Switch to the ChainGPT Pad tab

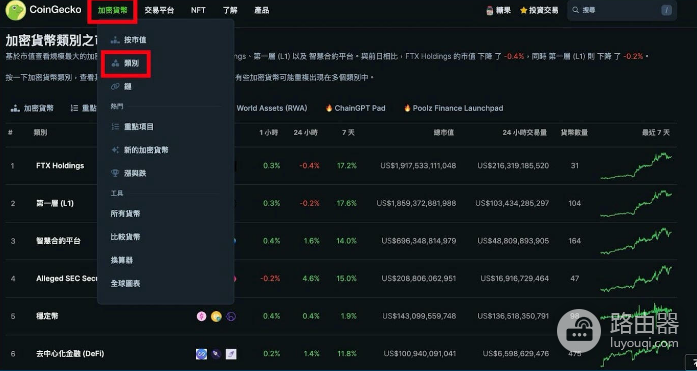355,108
